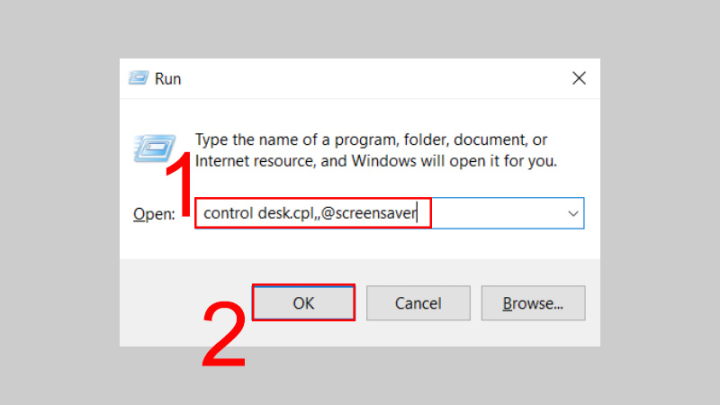Click the "Type the name of a program" line

pos(371,140)
